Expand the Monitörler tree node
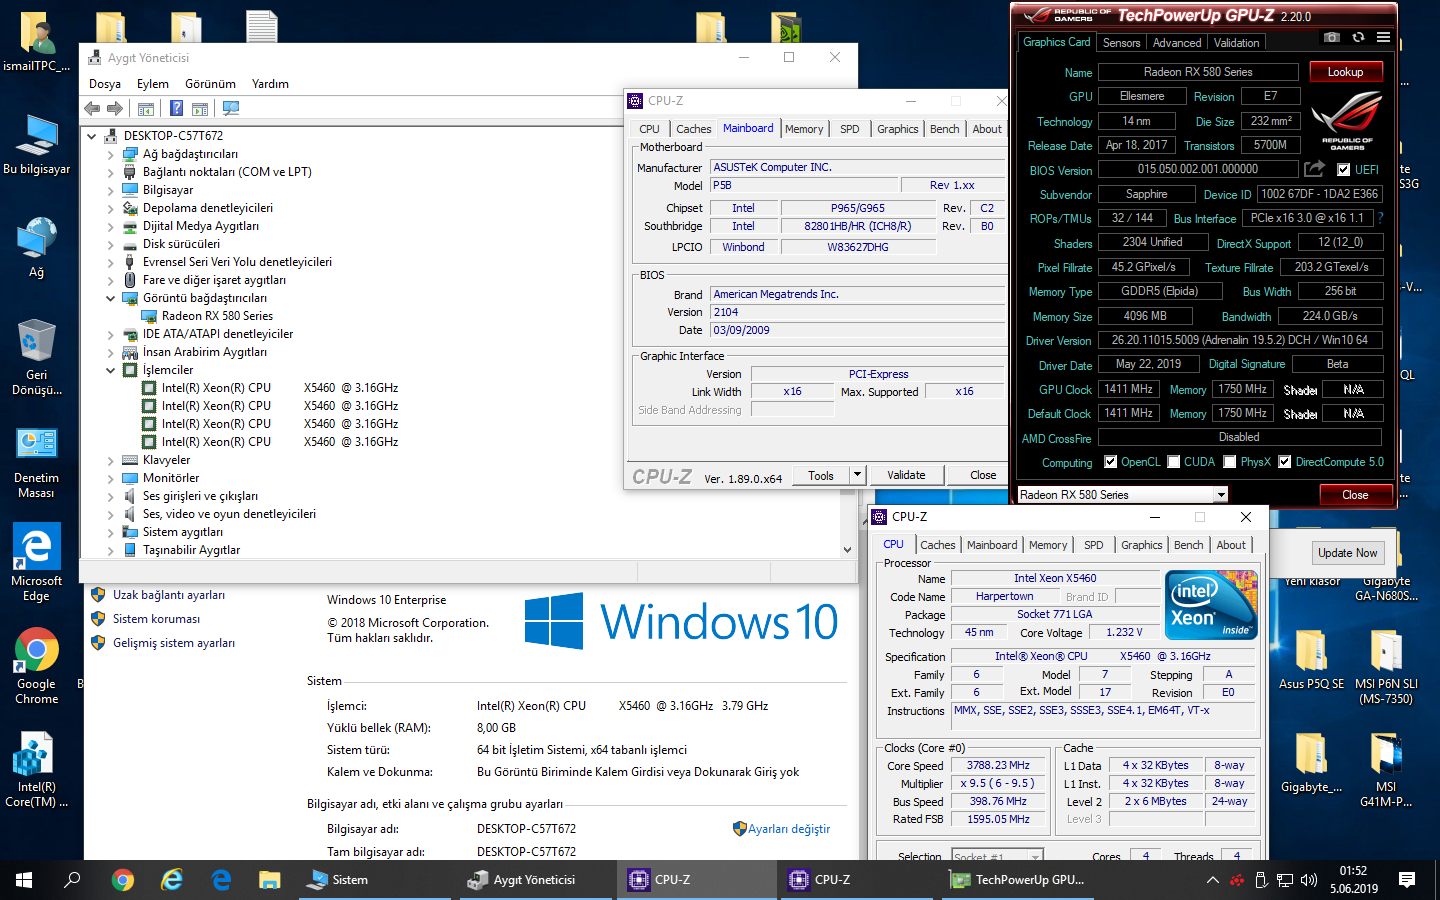Image resolution: width=1440 pixels, height=900 pixels. [x=110, y=478]
